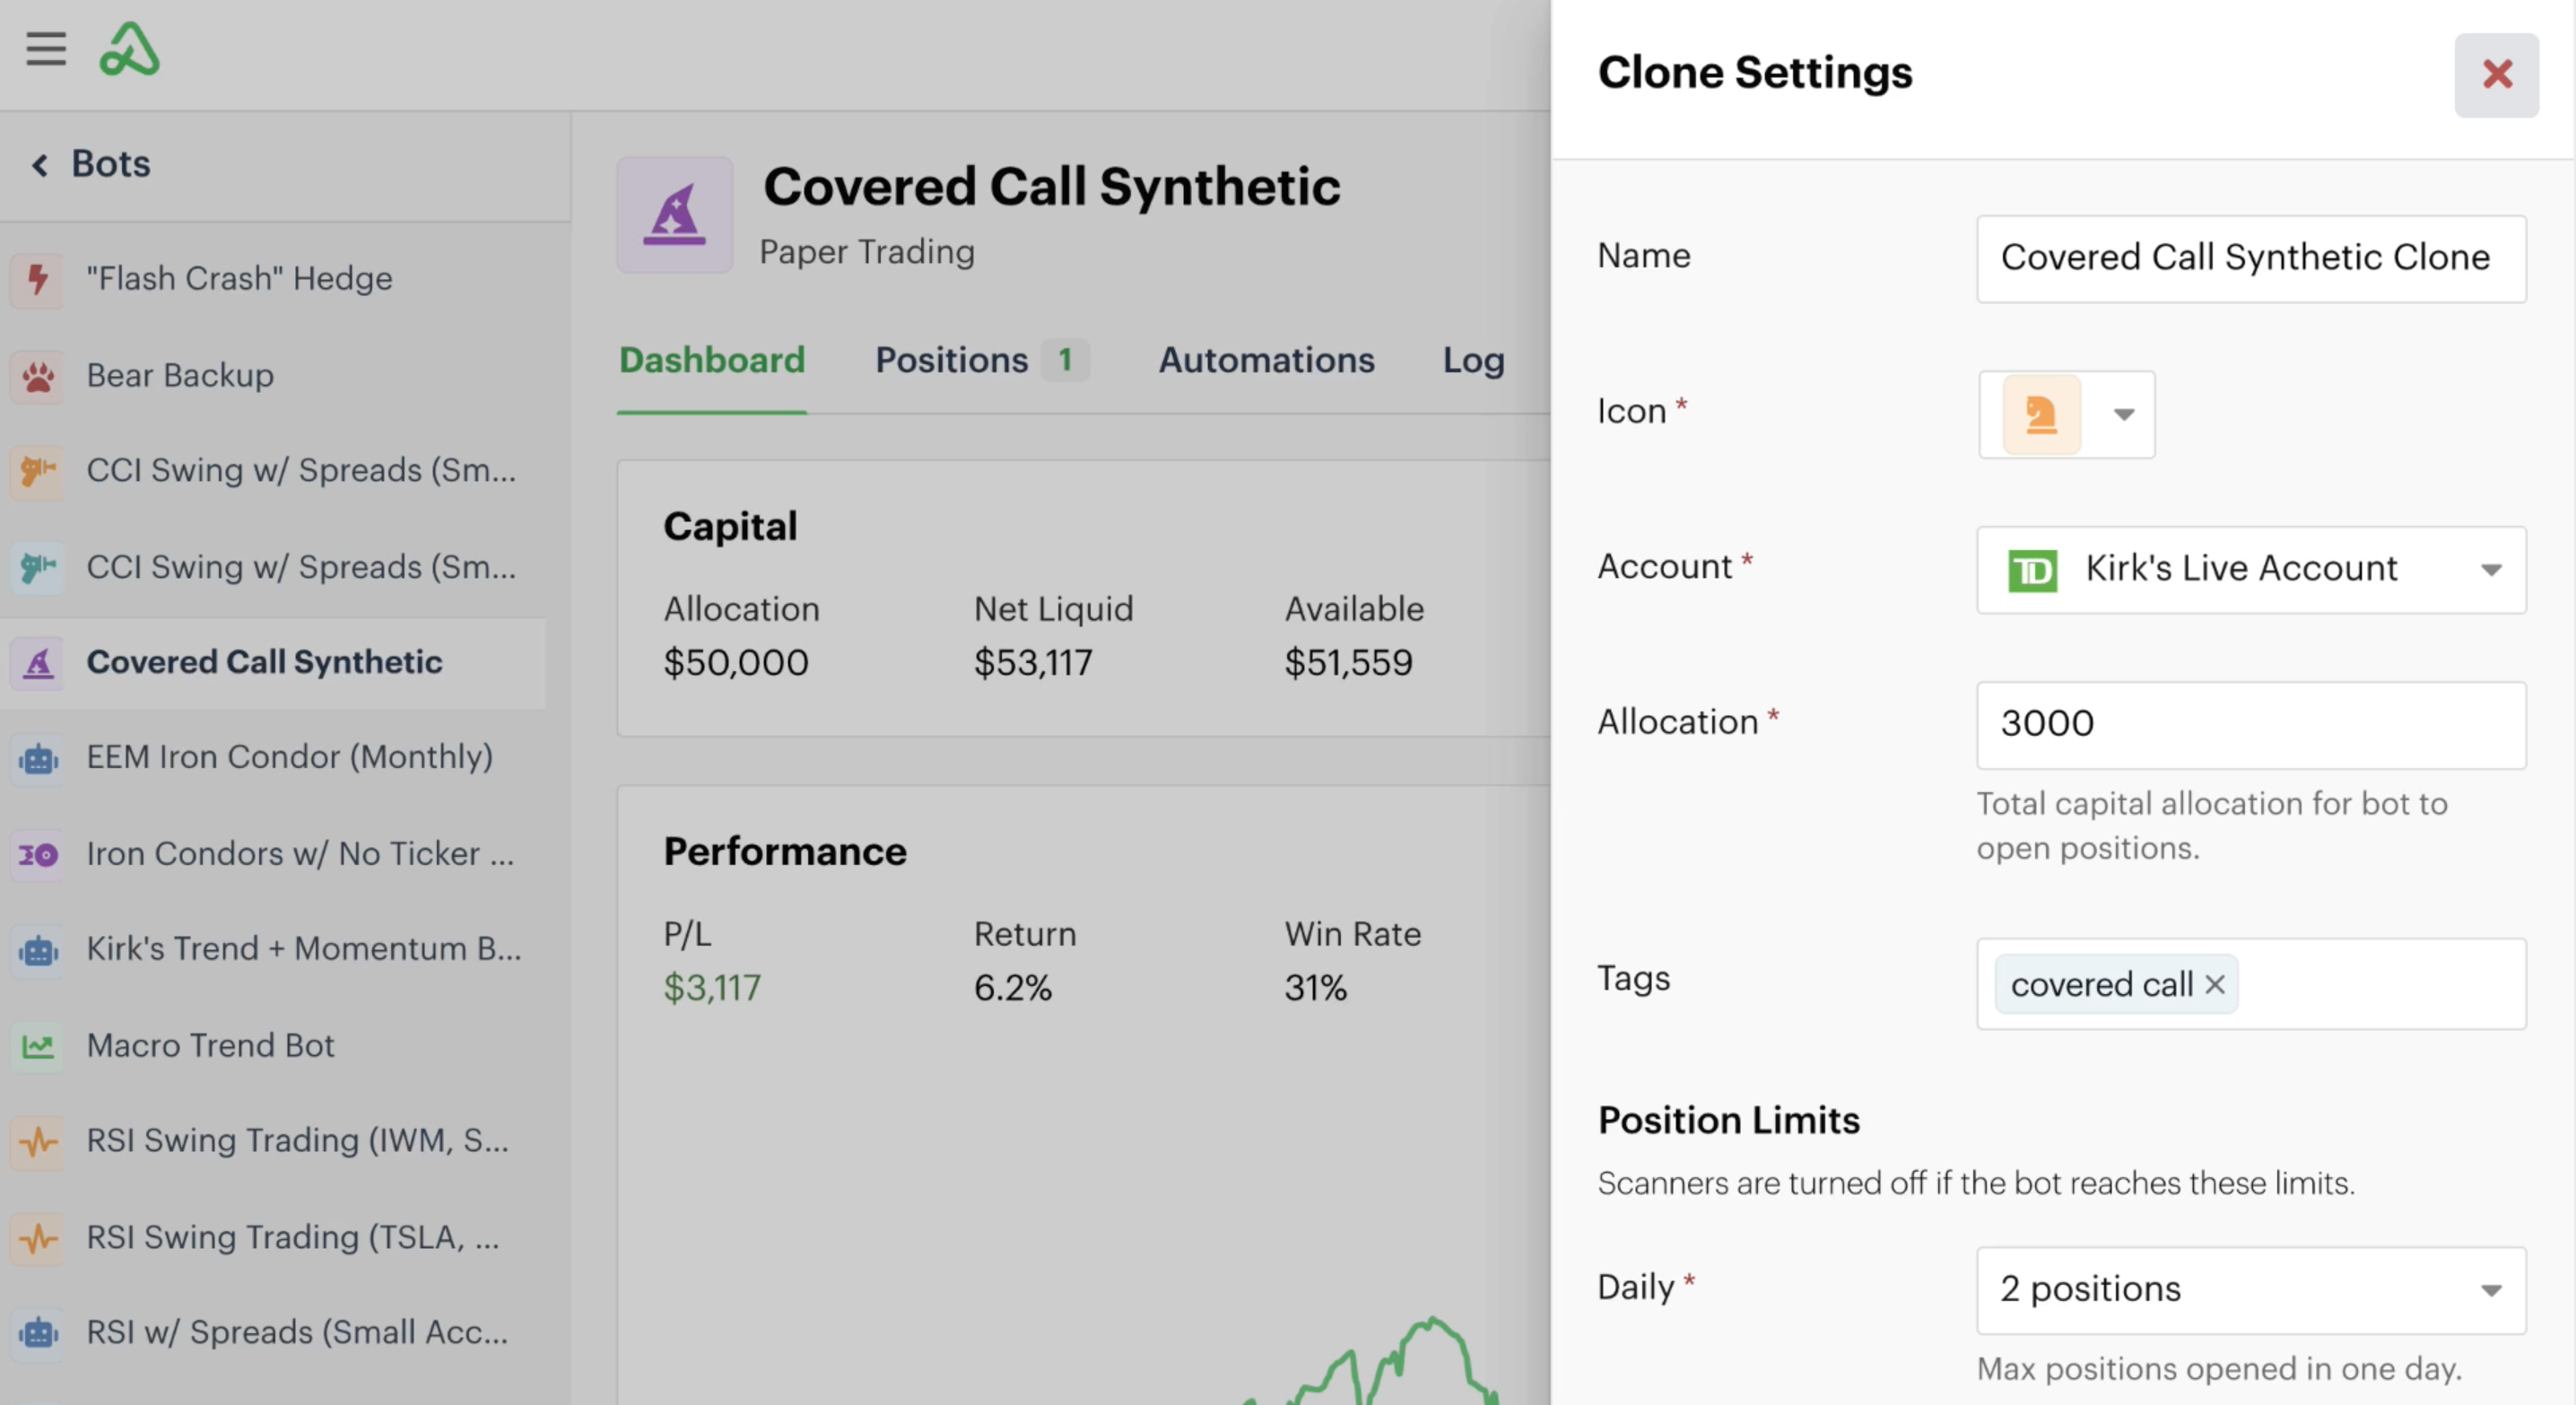Click RSI Swing Trading TSLA pulse icon
The image size is (2576, 1405).
pyautogui.click(x=38, y=1237)
